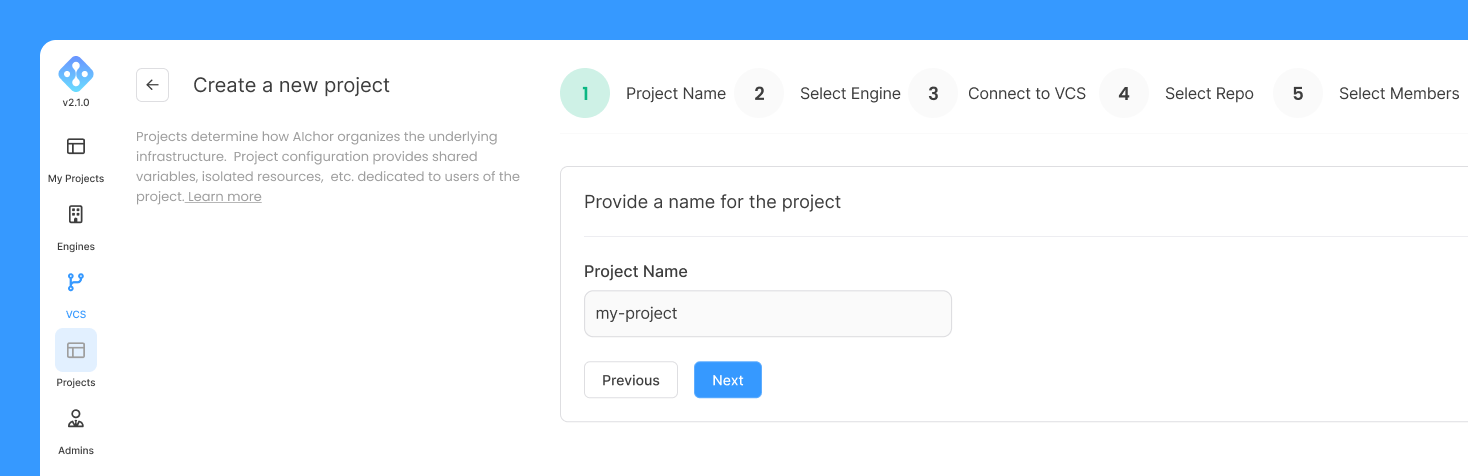Click the Select Repo step label
This screenshot has width=1468, height=476.
pyautogui.click(x=1209, y=93)
